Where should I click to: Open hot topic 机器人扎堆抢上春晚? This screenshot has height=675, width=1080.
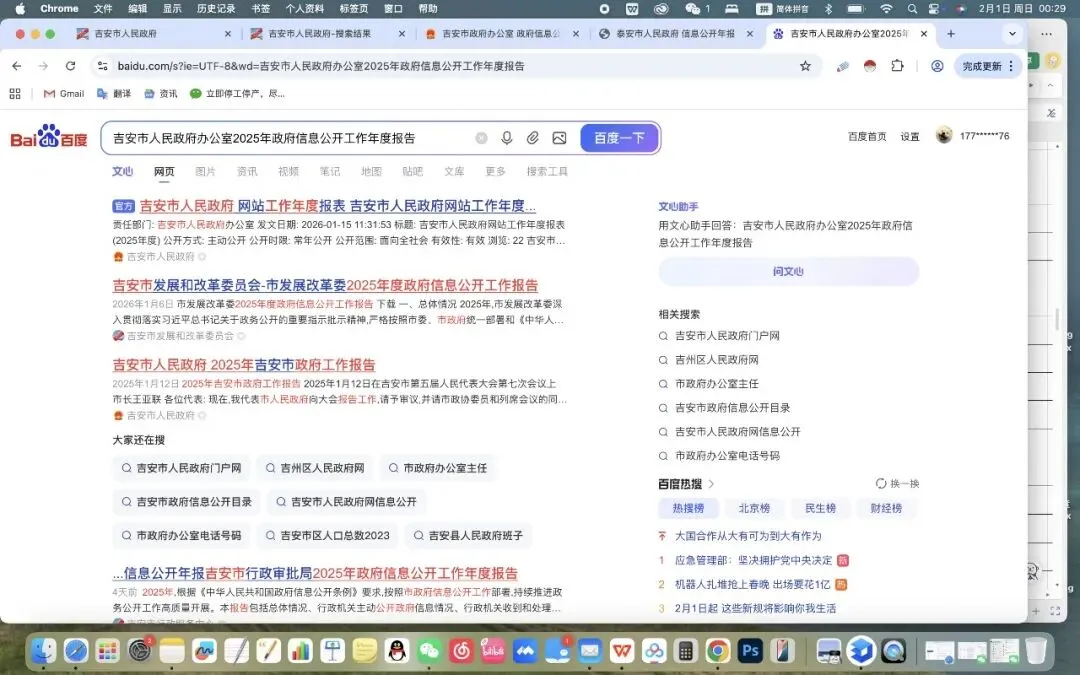752,584
